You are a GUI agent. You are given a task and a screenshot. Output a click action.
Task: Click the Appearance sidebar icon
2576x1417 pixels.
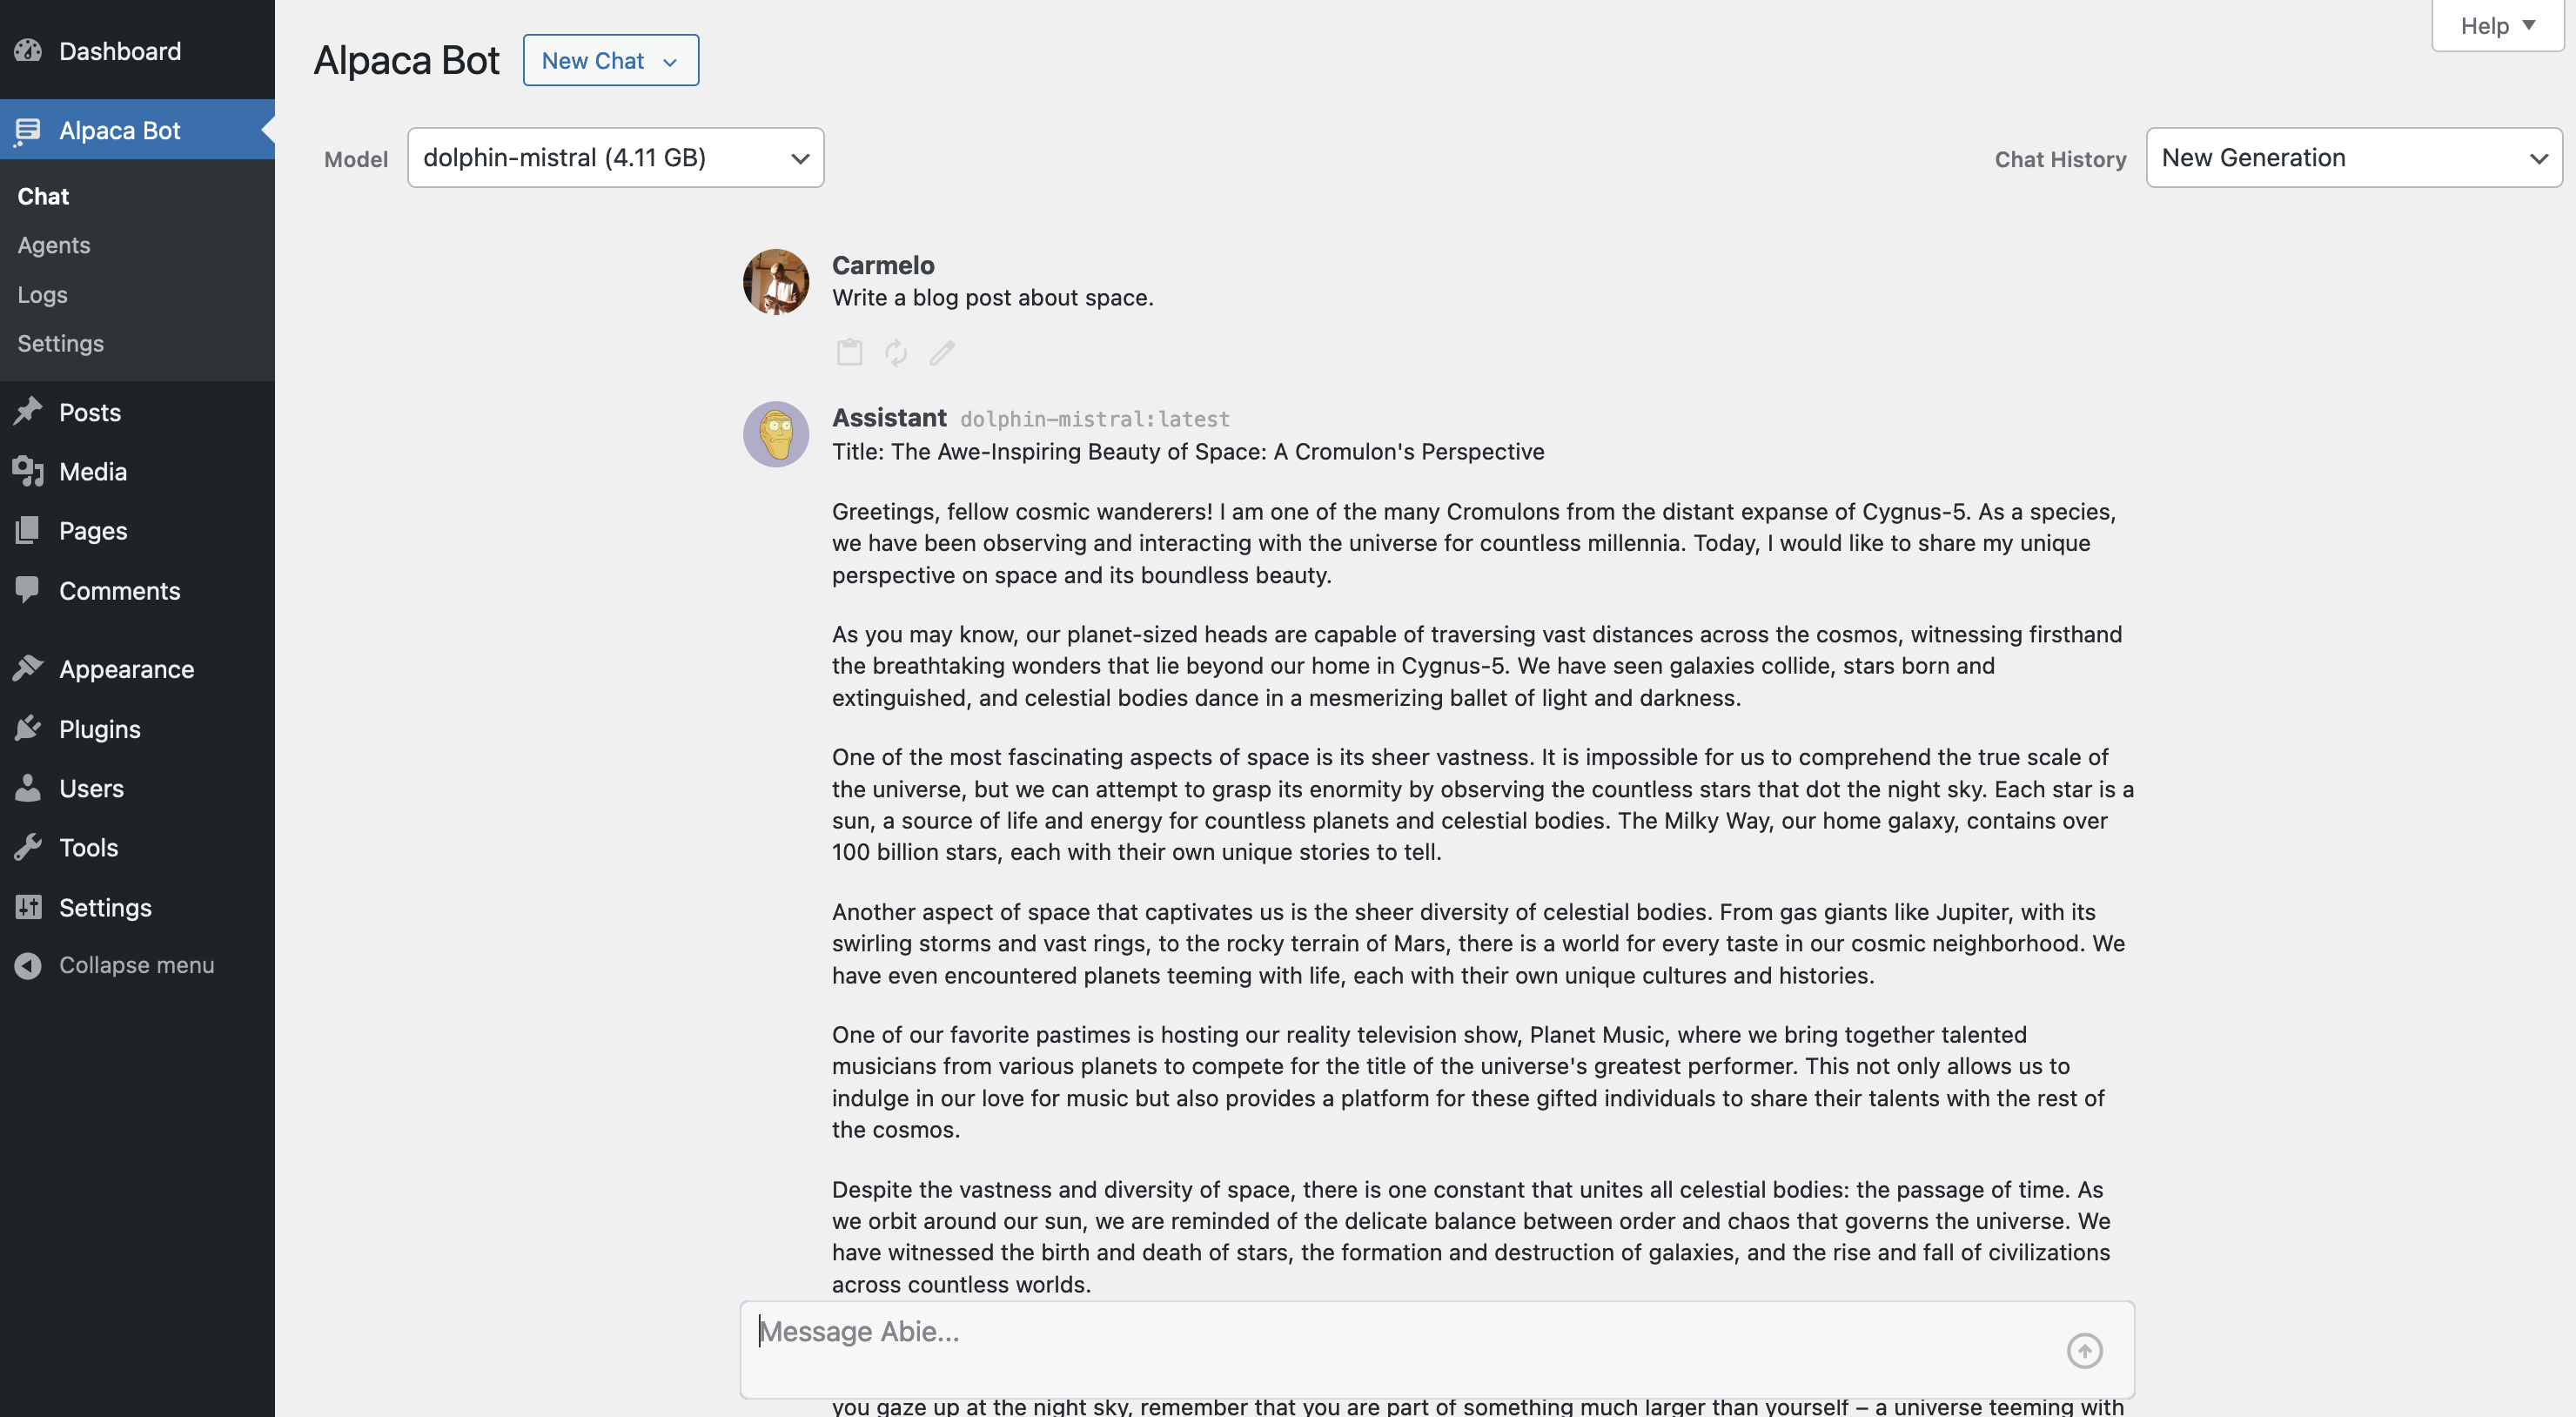click(x=24, y=668)
